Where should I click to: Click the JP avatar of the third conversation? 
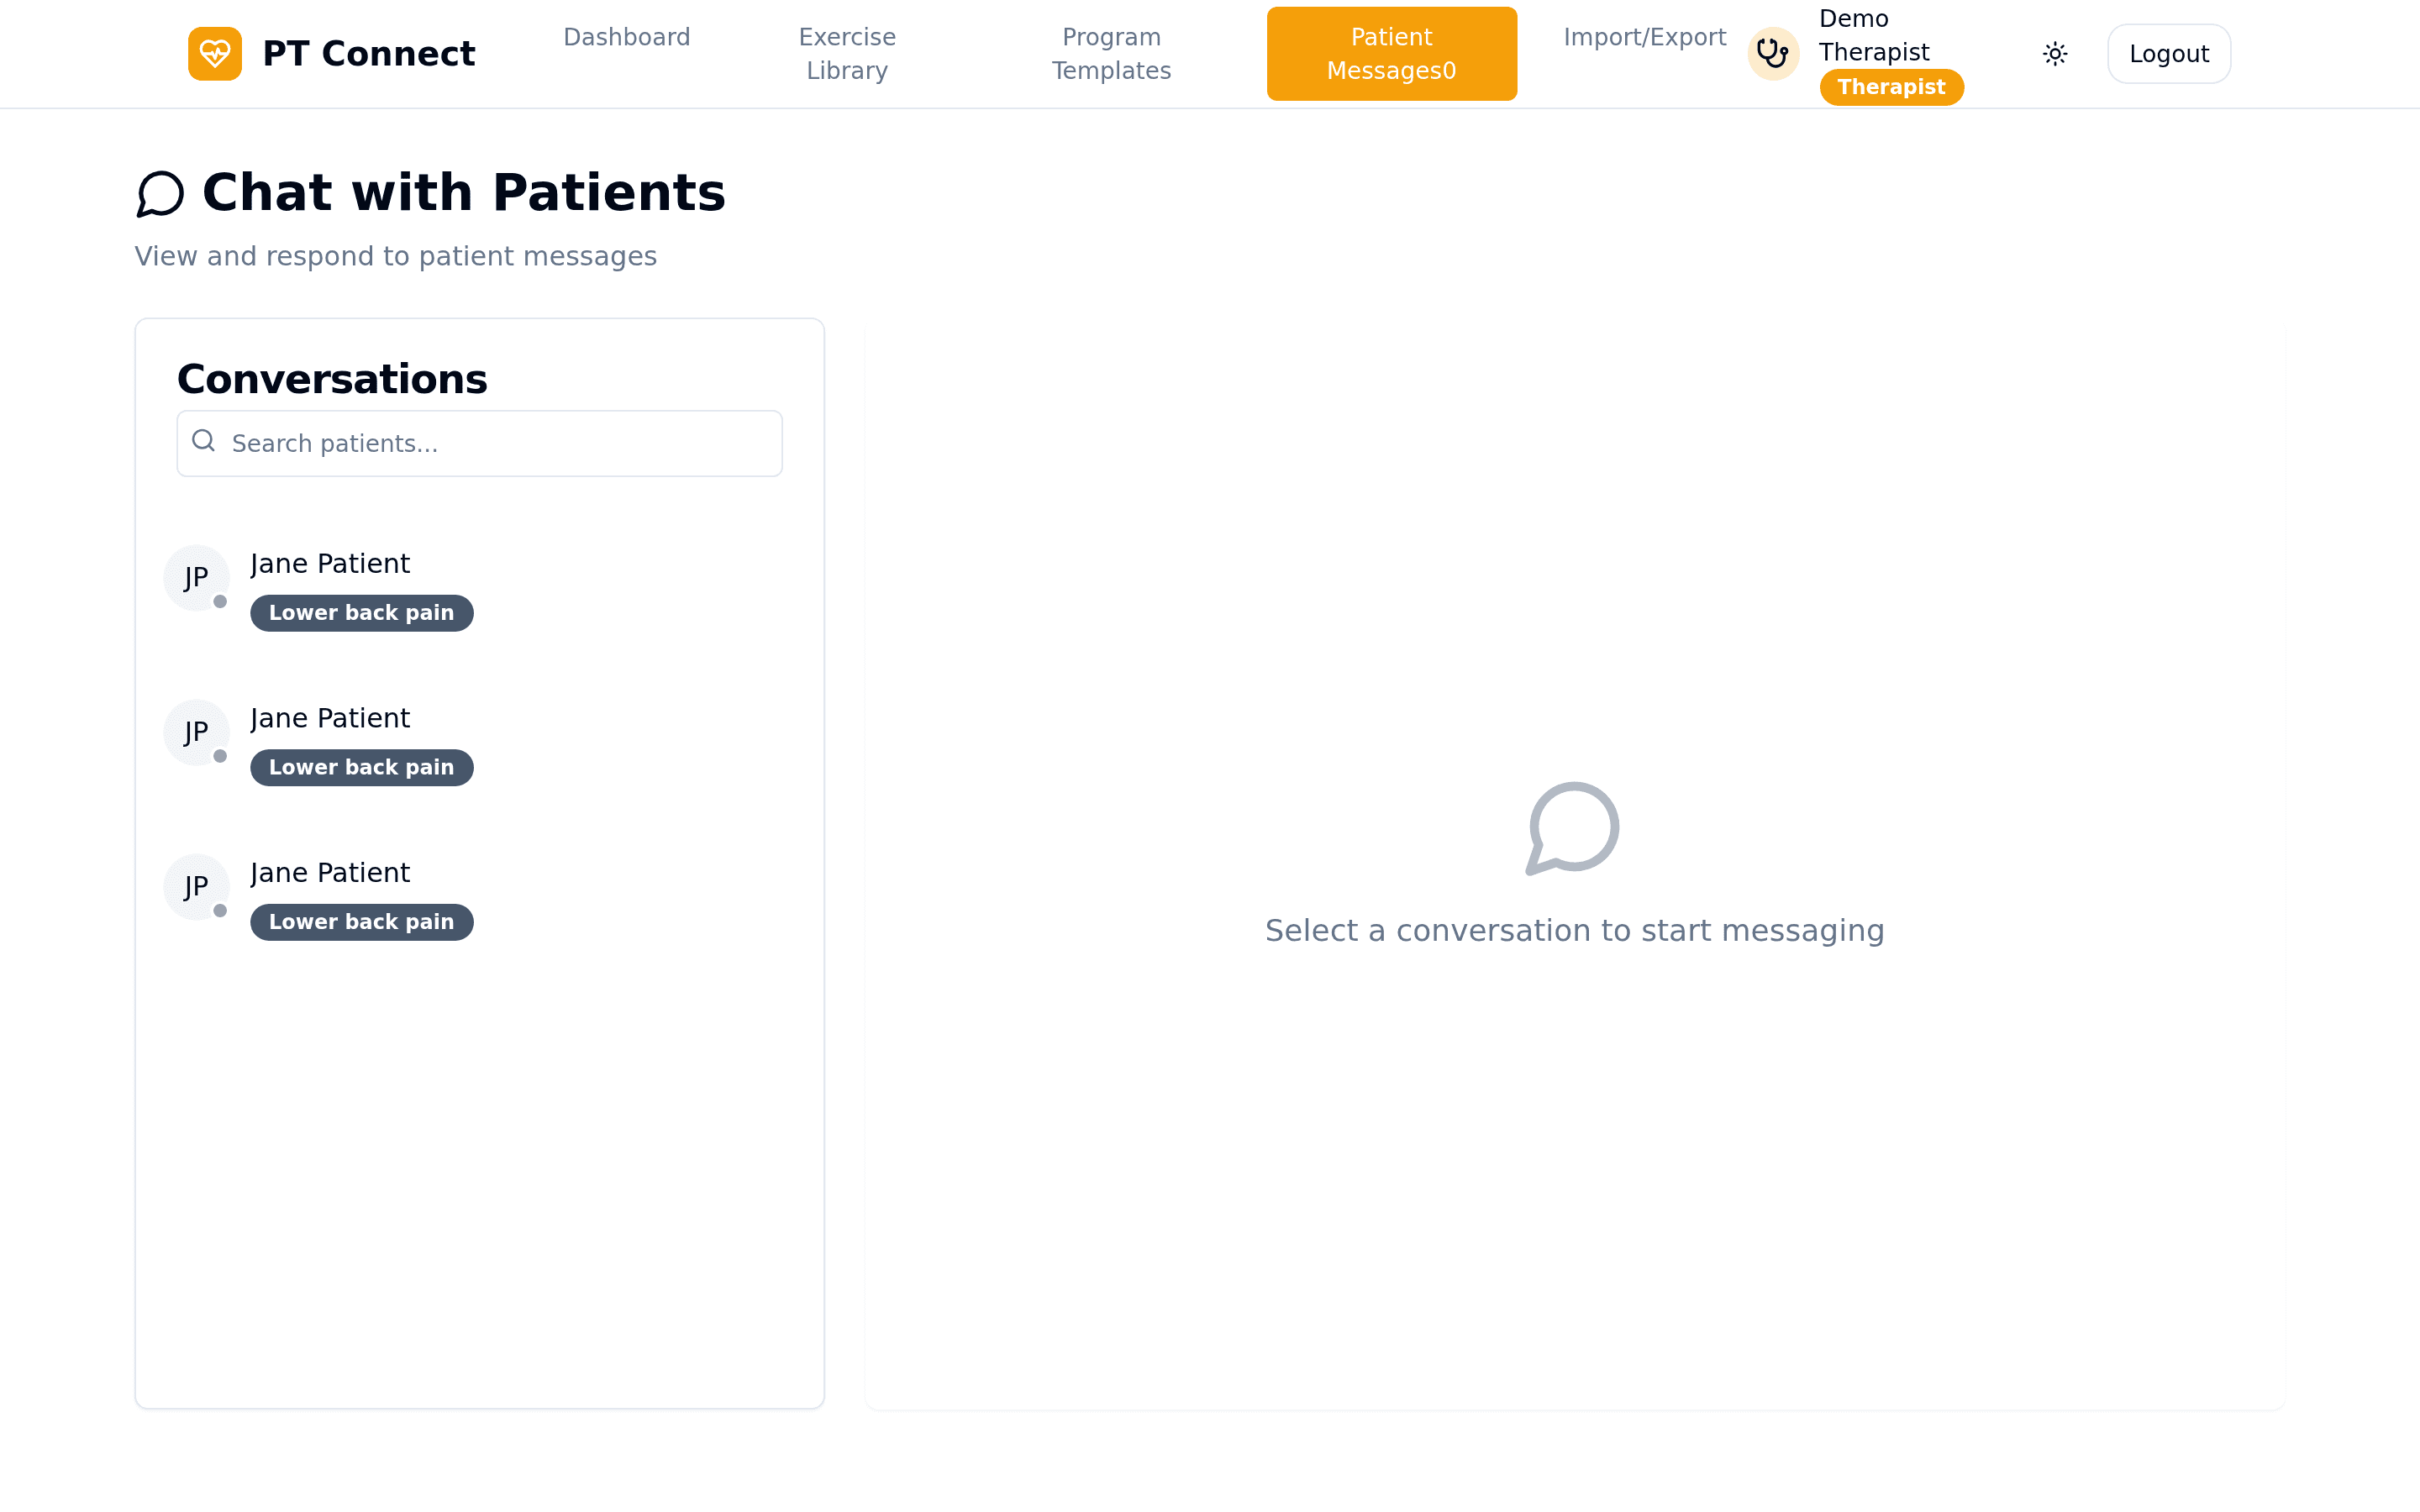click(x=195, y=886)
